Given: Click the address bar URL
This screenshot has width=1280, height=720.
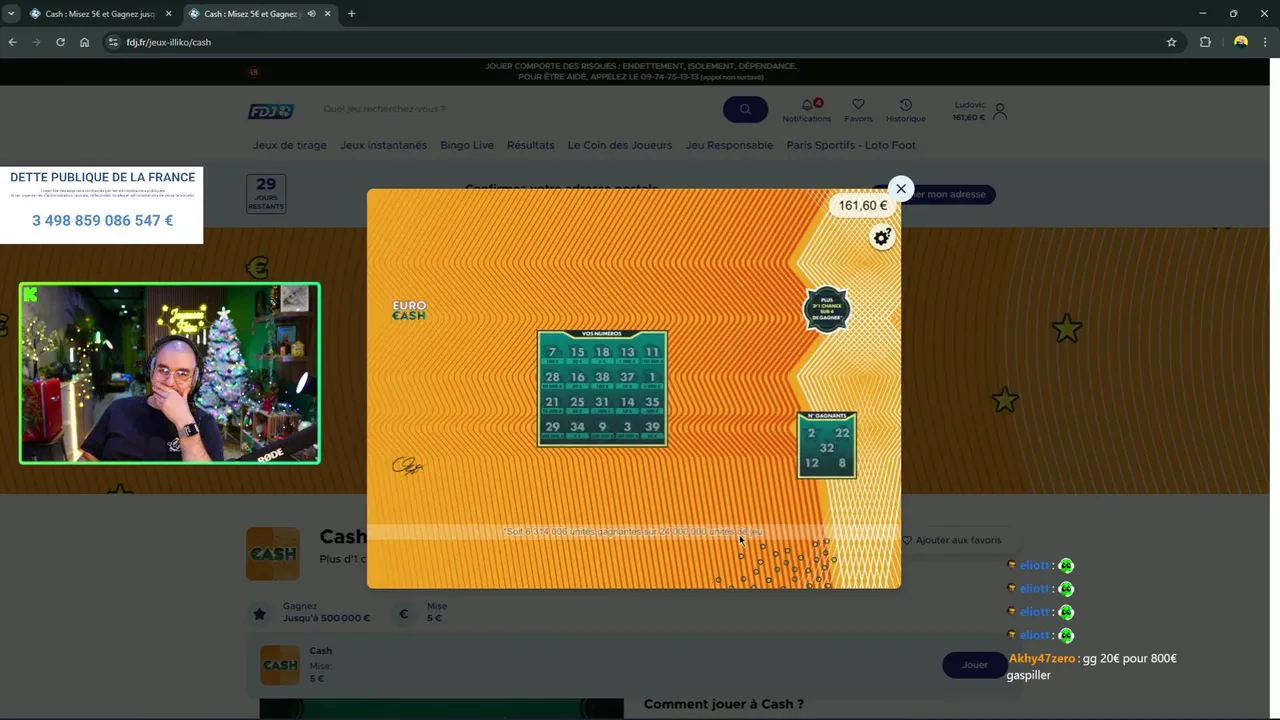Looking at the screenshot, I should pos(168,42).
